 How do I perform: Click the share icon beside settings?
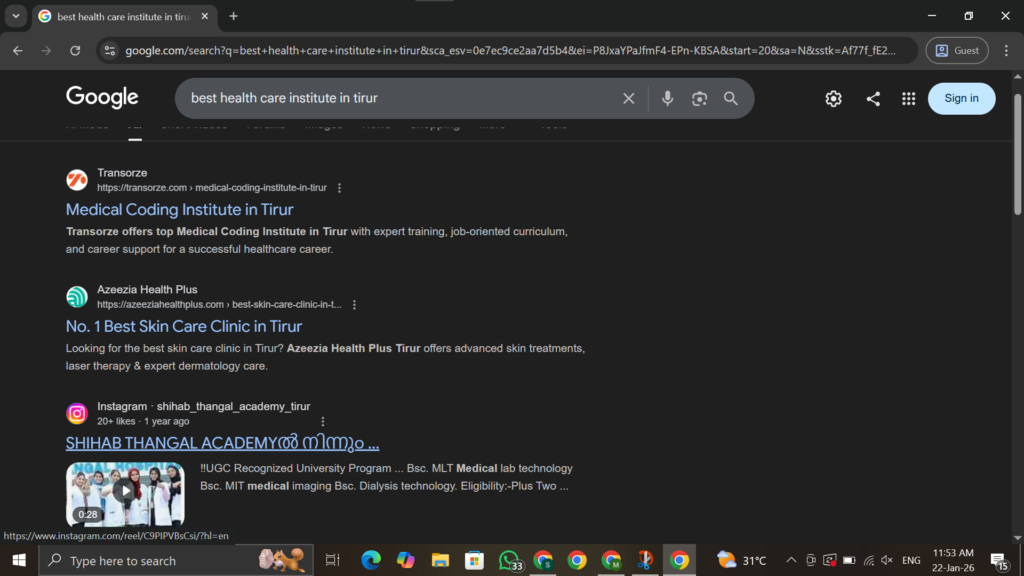(x=873, y=98)
